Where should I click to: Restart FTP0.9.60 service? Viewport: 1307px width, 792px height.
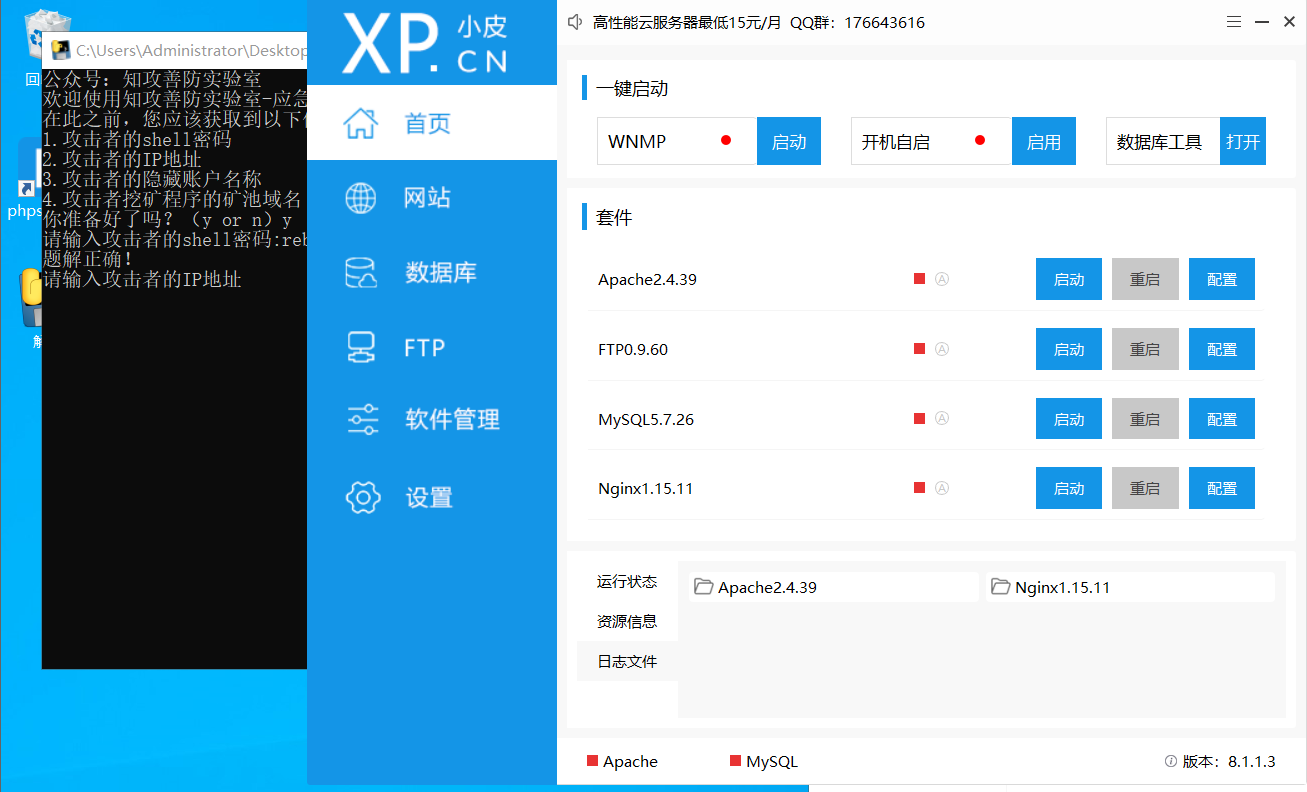pyautogui.click(x=1145, y=349)
